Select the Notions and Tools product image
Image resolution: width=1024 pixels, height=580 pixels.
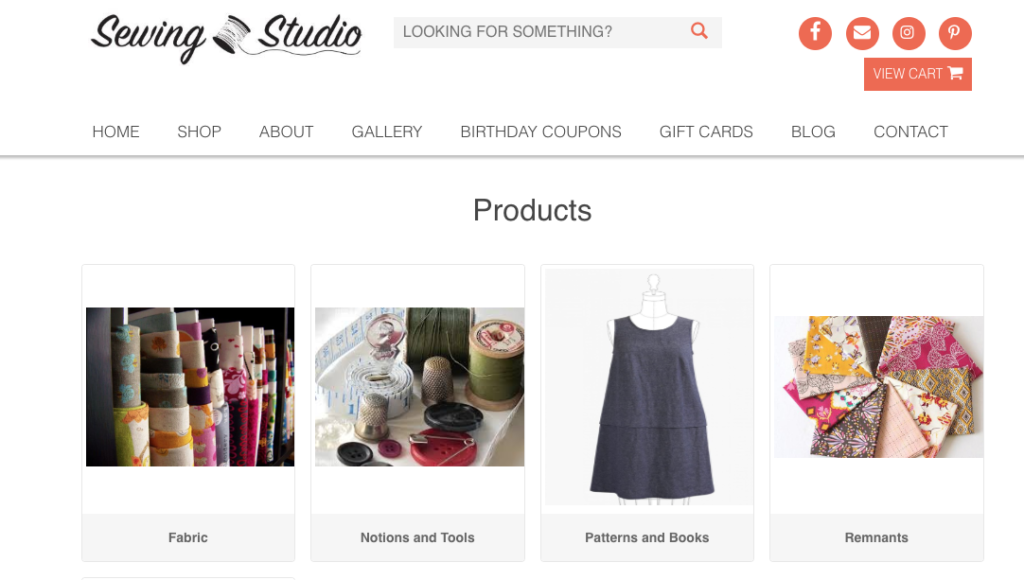coord(419,387)
